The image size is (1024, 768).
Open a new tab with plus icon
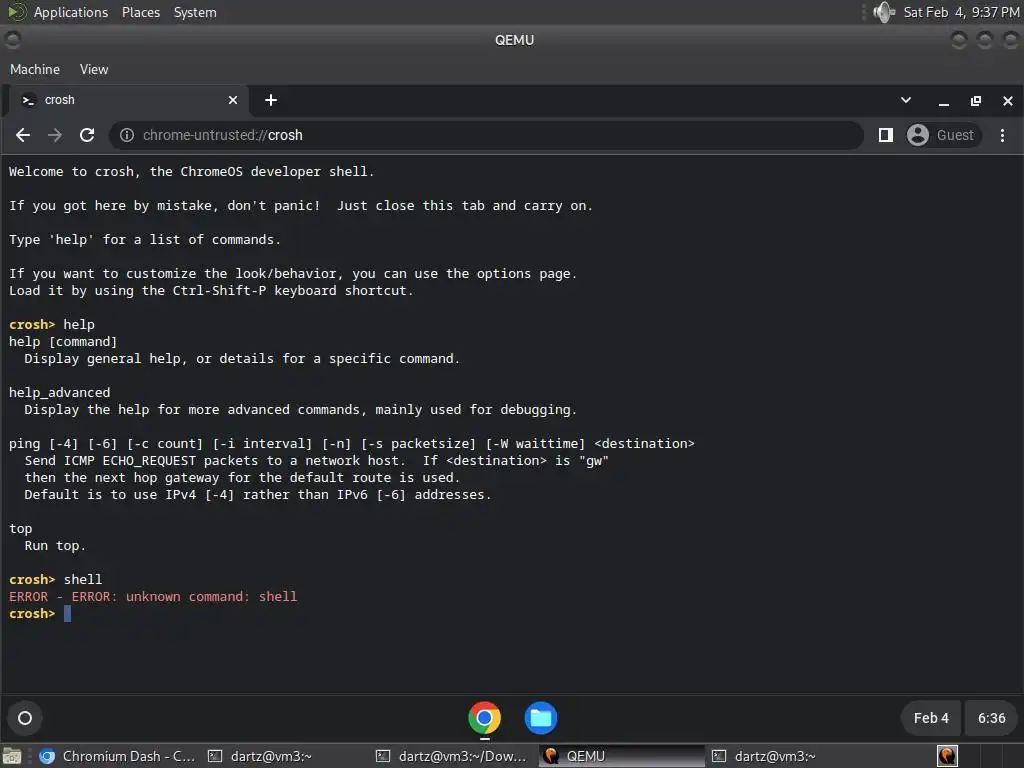271,100
